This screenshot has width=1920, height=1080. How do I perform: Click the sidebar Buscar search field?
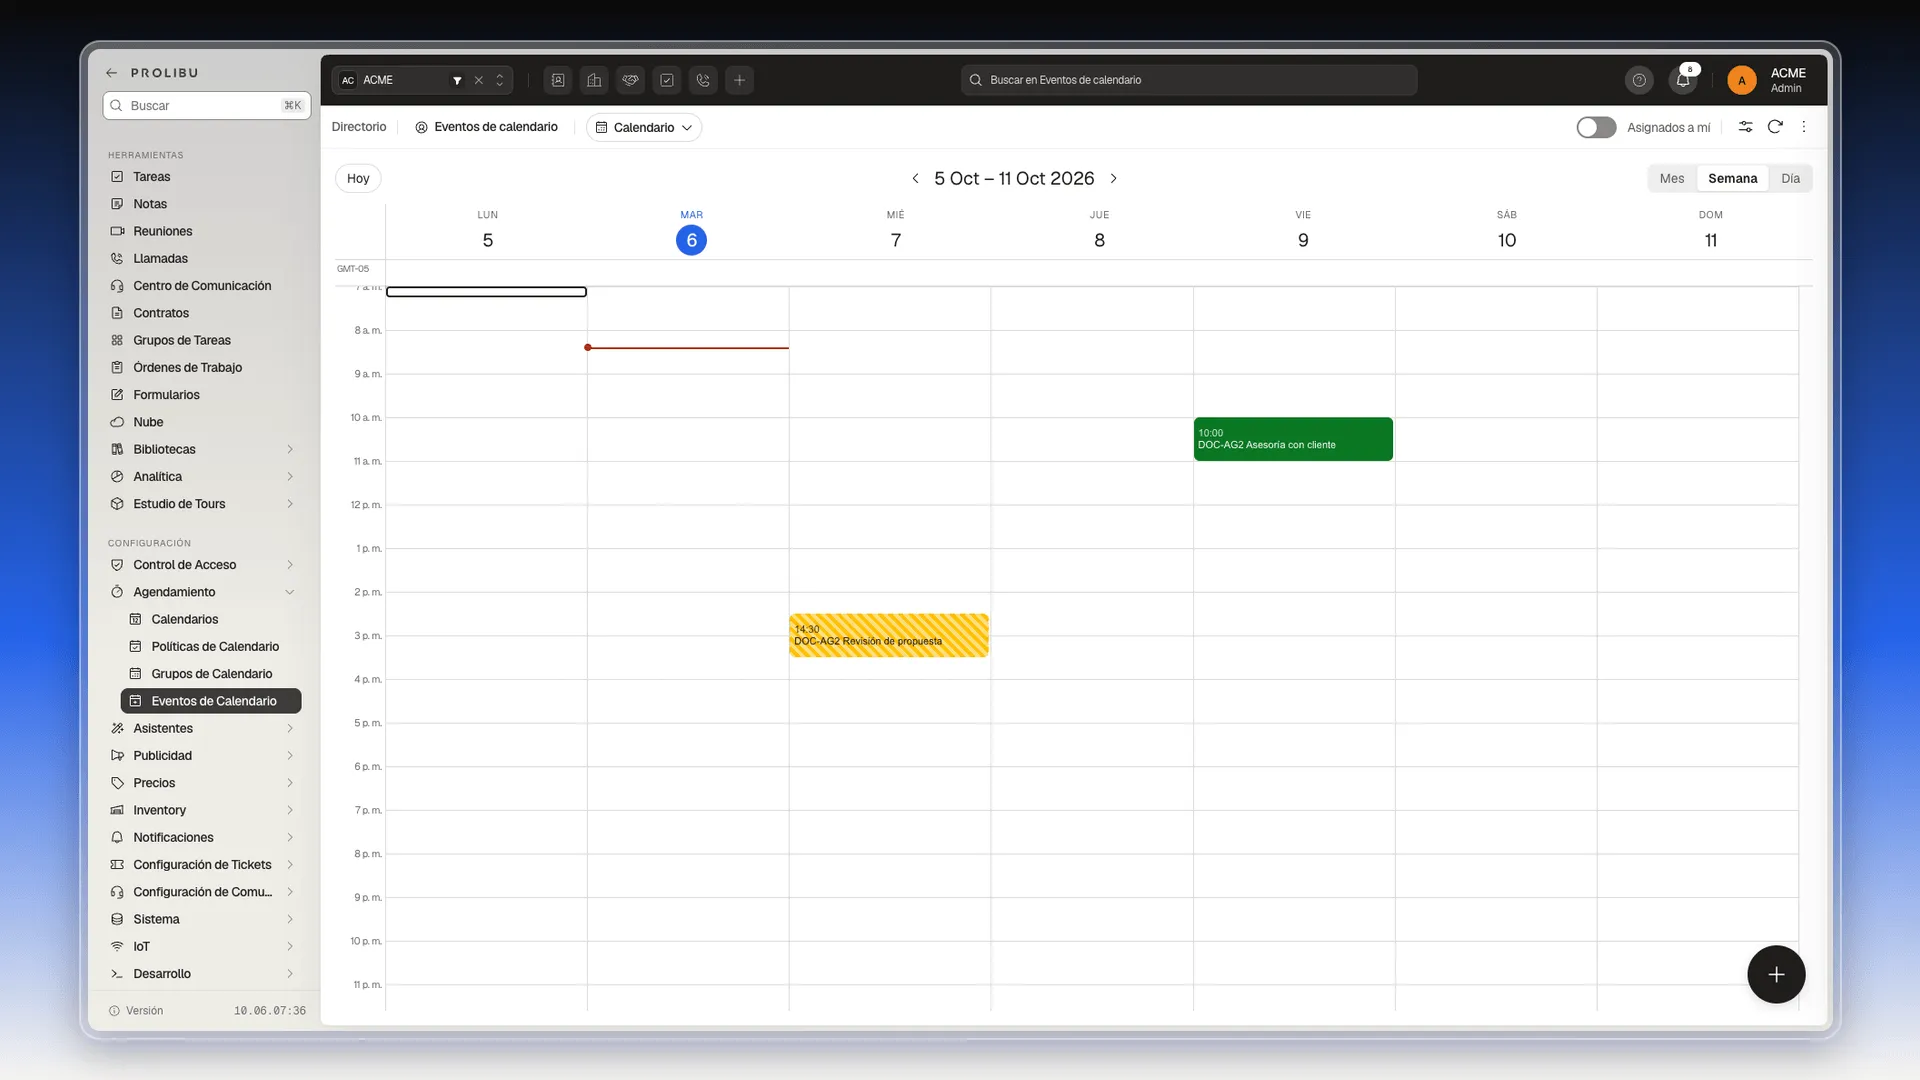coord(207,105)
